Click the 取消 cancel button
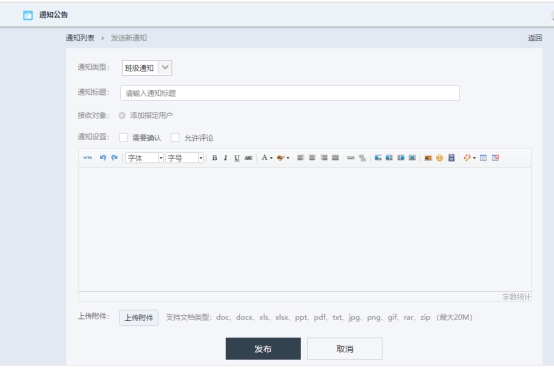This screenshot has height=371, width=554. (x=345, y=349)
